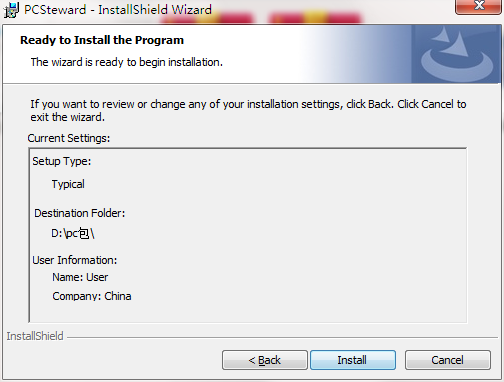Screen dimensions: 504x382
Task: Close the InstallShield Wizard window
Action: 479,6
